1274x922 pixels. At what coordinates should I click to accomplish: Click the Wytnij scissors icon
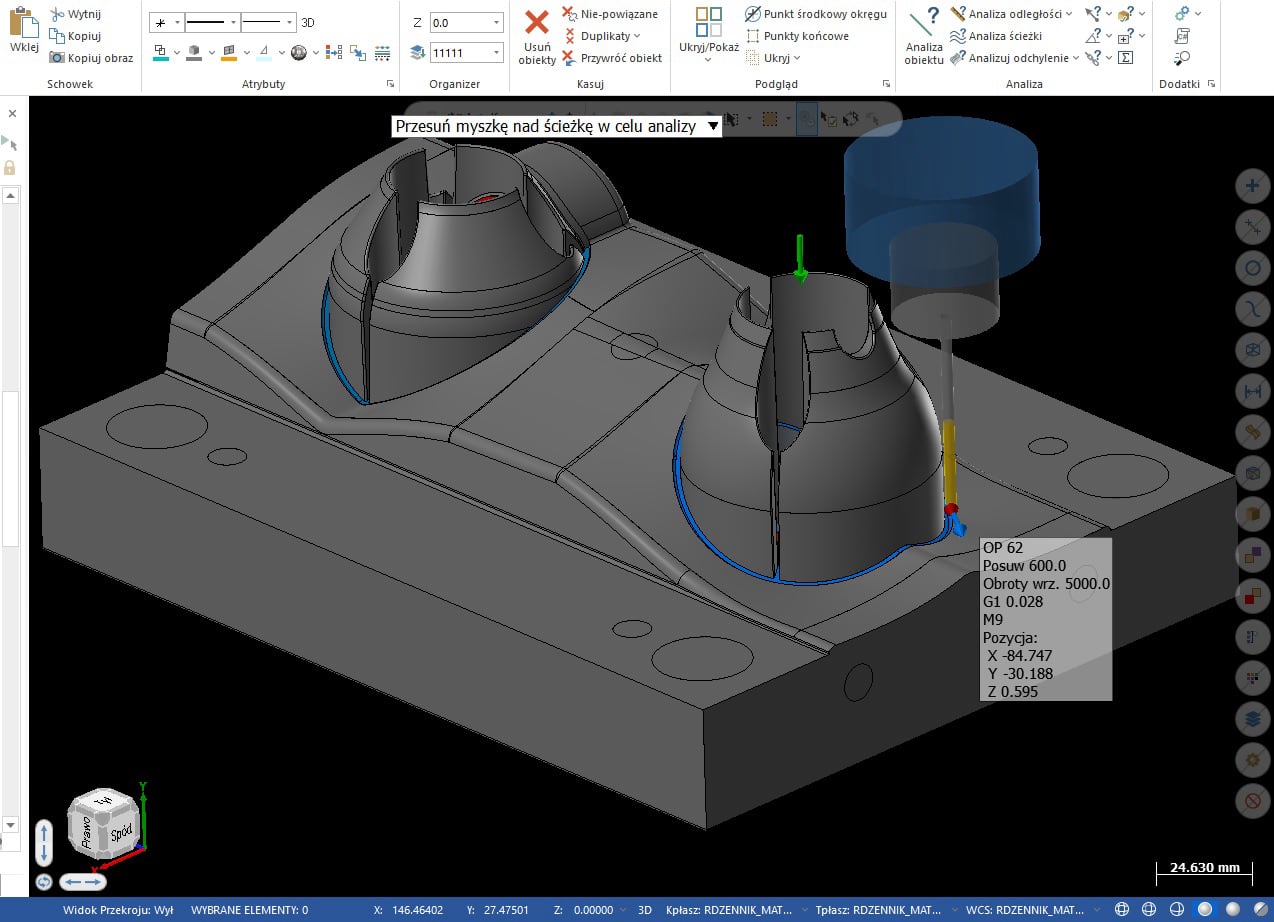[x=58, y=14]
